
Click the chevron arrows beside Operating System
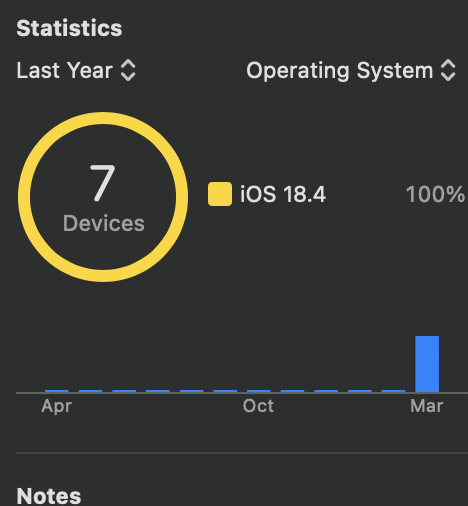pos(448,70)
